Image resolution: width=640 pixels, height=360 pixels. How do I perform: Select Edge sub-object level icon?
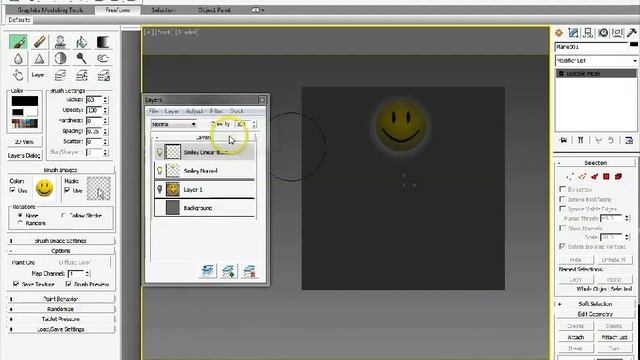[582, 176]
